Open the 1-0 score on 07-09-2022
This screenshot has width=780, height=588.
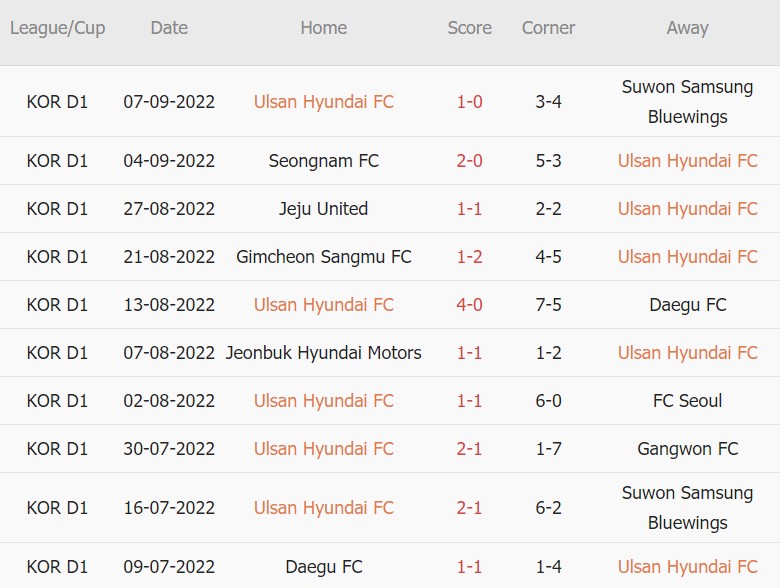coord(469,101)
